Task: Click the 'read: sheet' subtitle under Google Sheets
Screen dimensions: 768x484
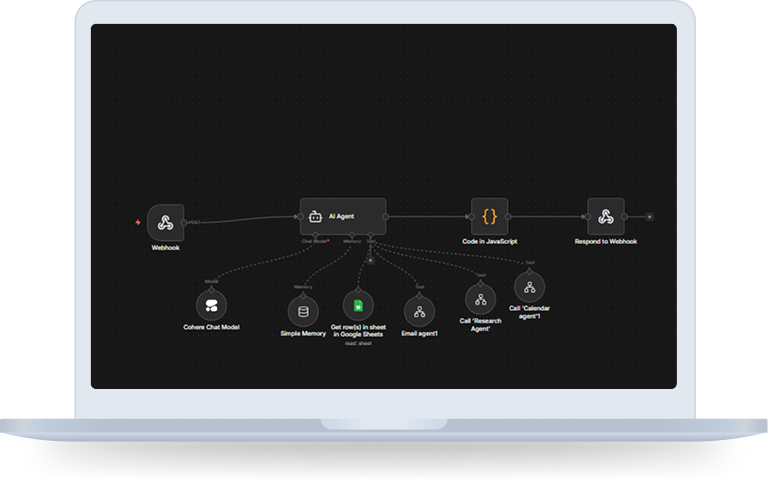Action: coord(357,342)
